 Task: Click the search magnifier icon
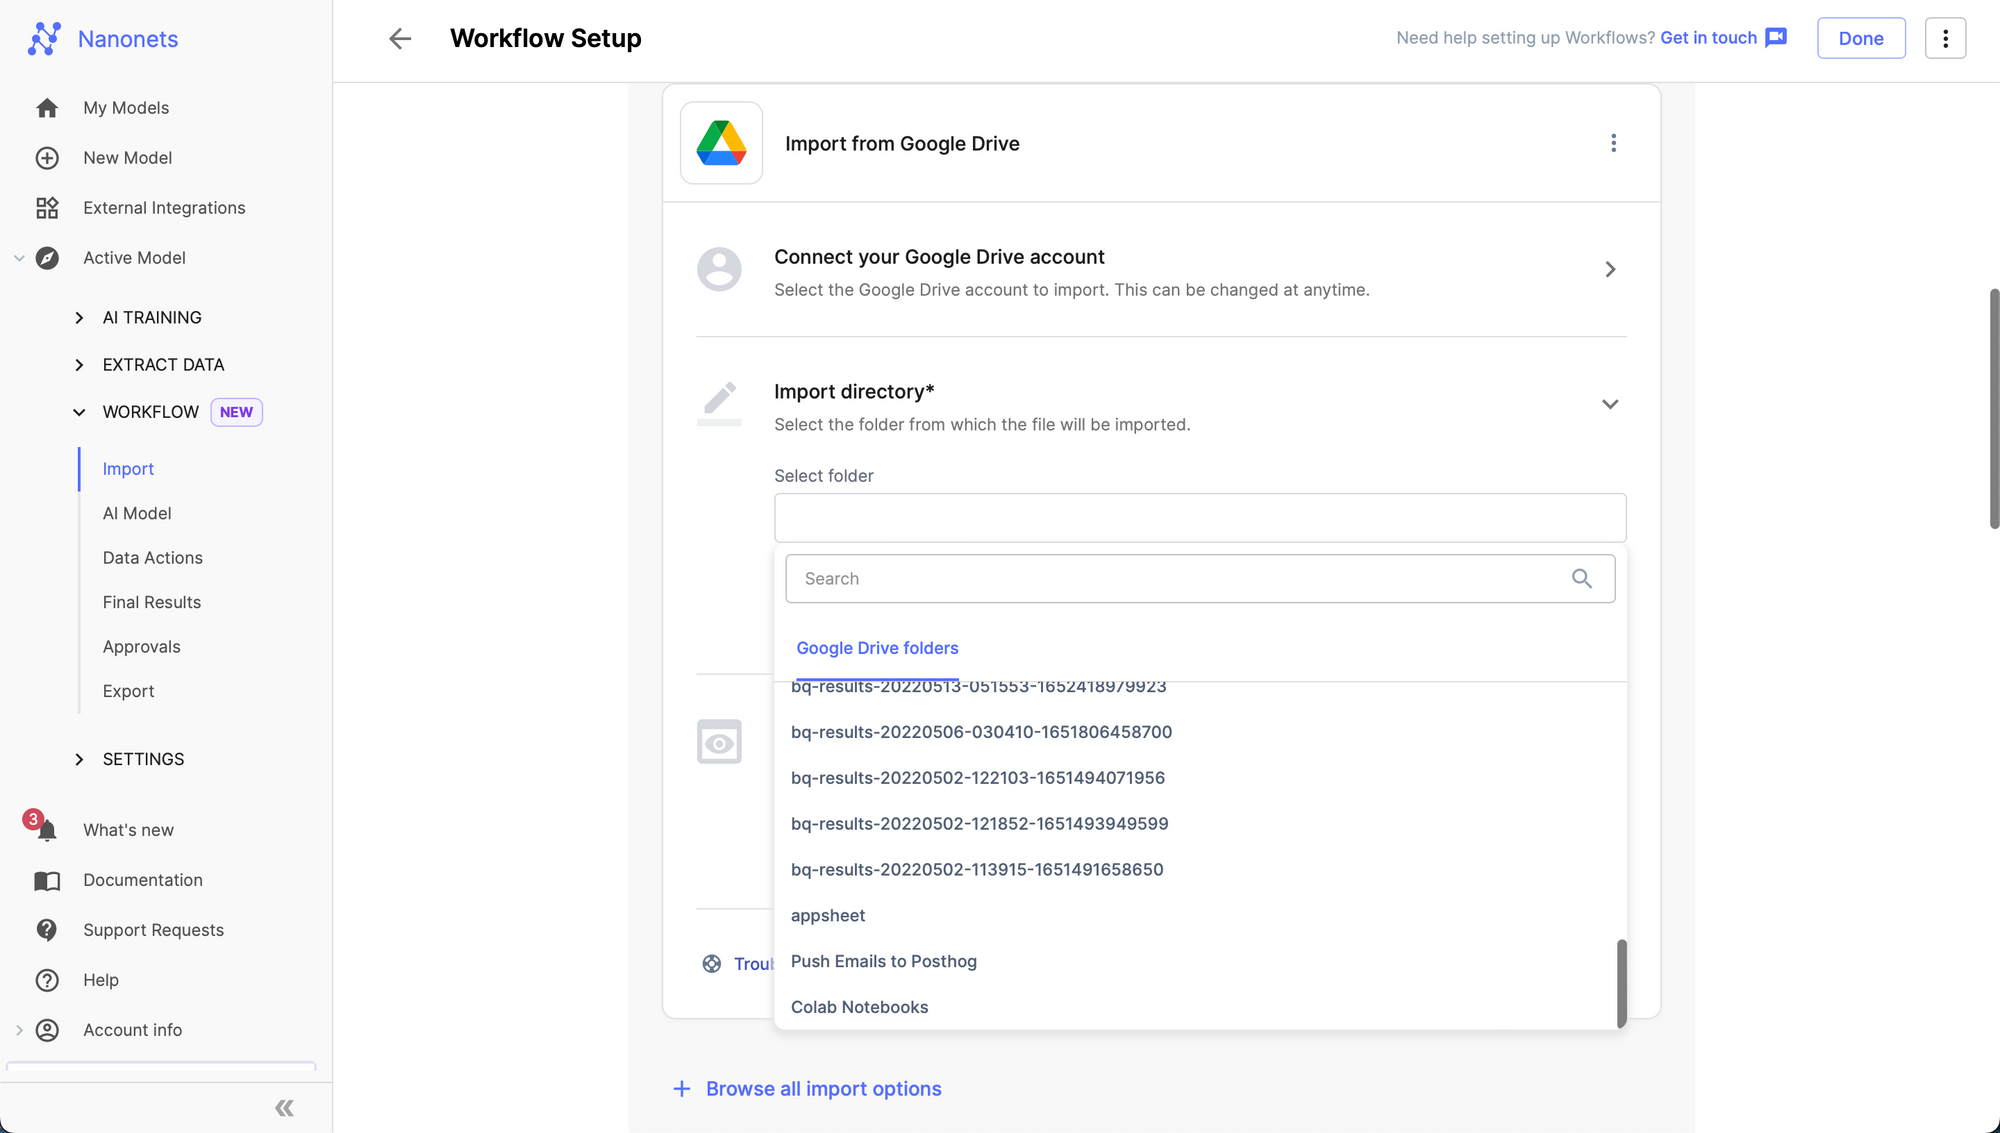(1581, 579)
